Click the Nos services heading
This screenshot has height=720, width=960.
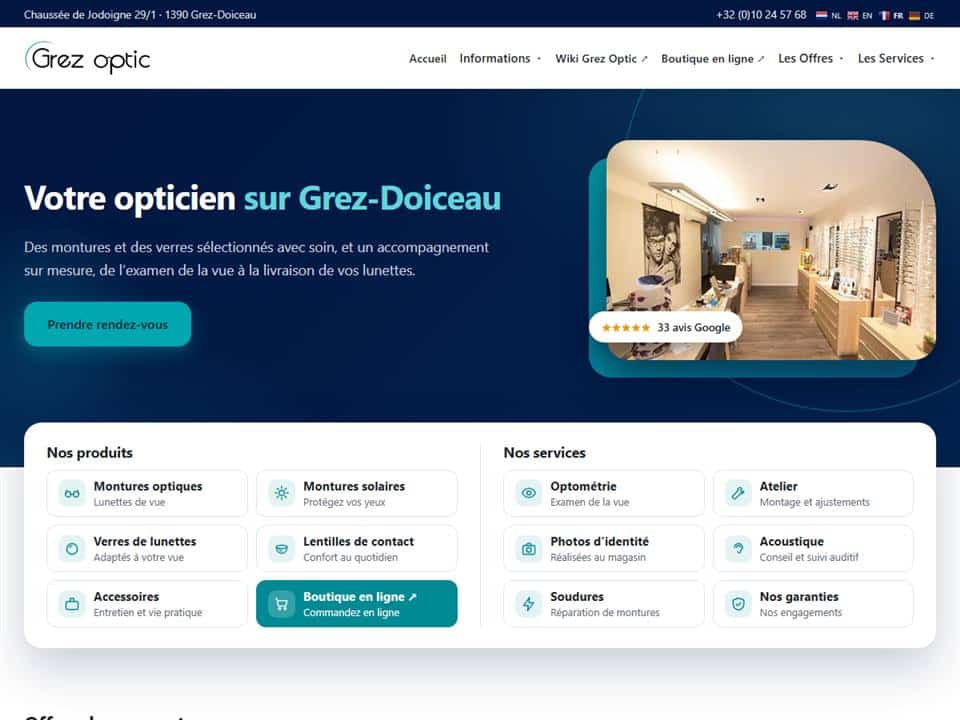544,452
